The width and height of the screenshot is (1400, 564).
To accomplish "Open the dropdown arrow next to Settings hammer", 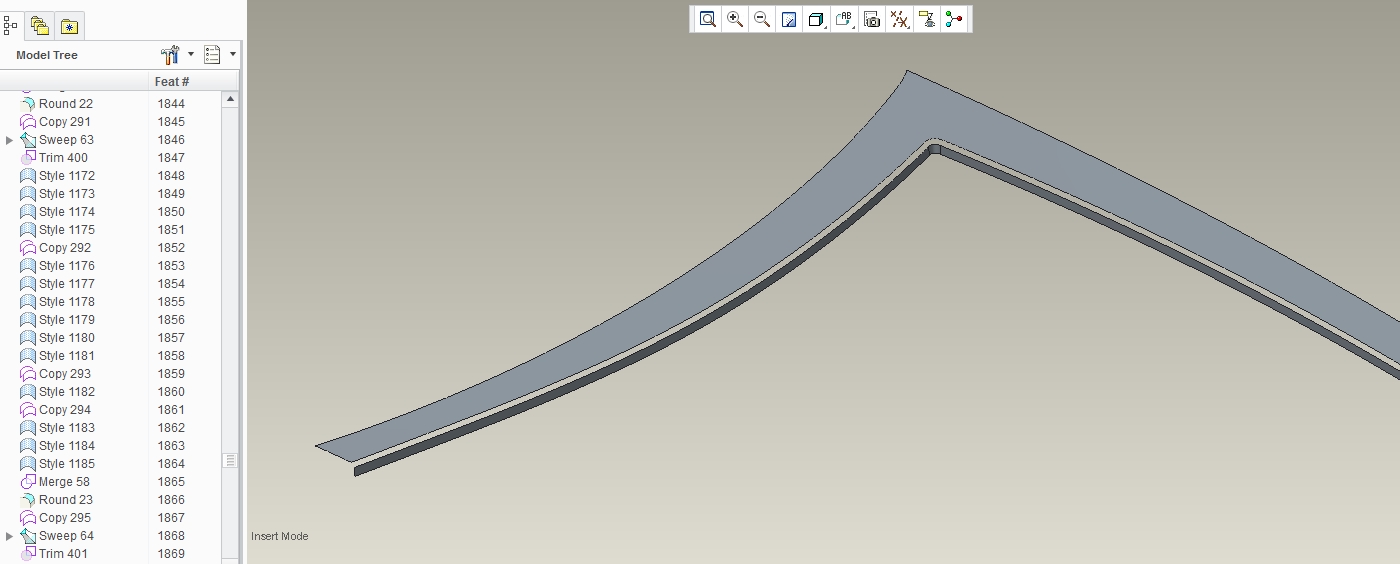I will coord(191,55).
